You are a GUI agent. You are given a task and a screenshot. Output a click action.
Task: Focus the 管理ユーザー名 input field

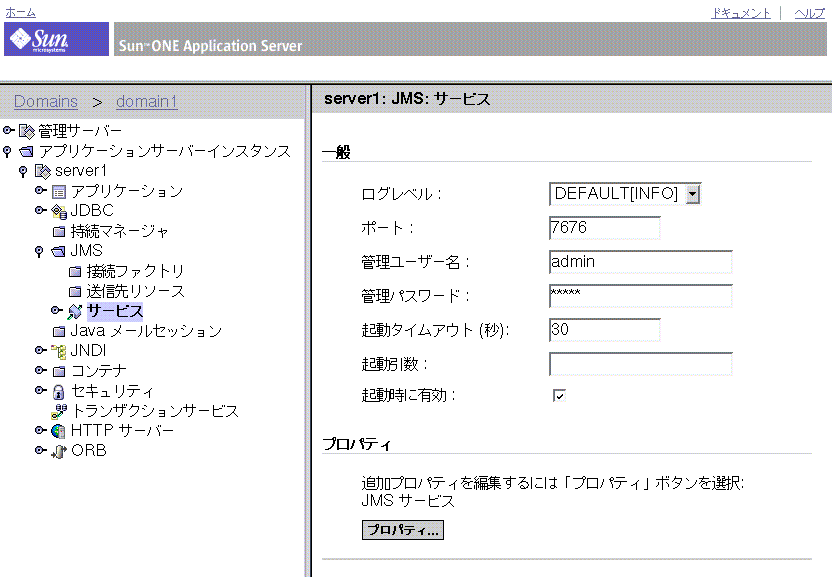click(x=640, y=262)
